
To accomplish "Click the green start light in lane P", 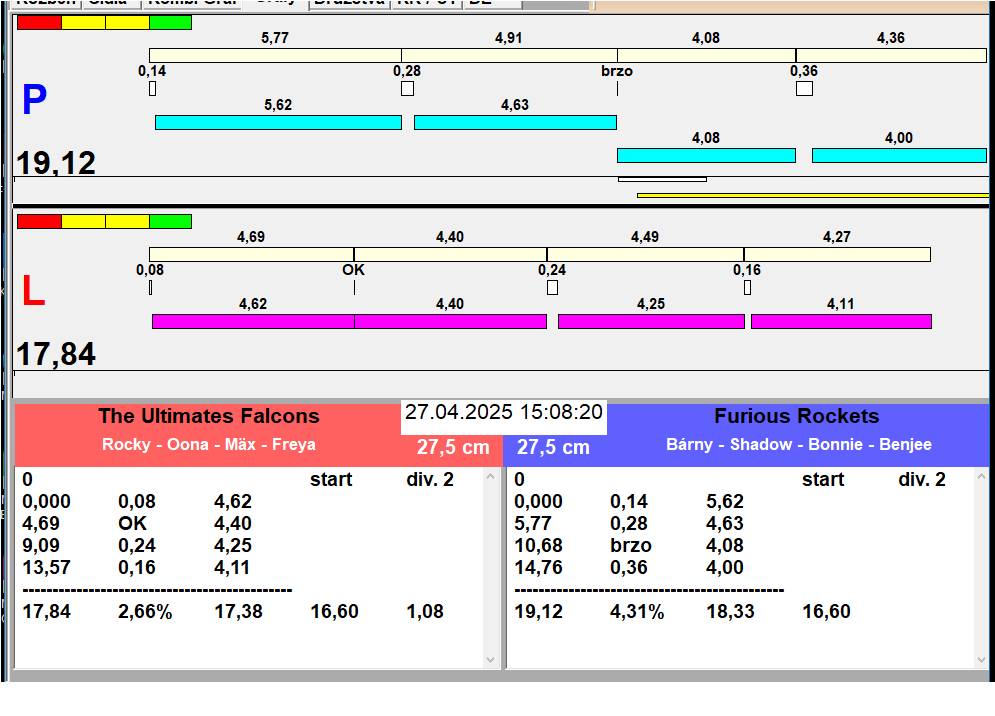I will point(171,23).
